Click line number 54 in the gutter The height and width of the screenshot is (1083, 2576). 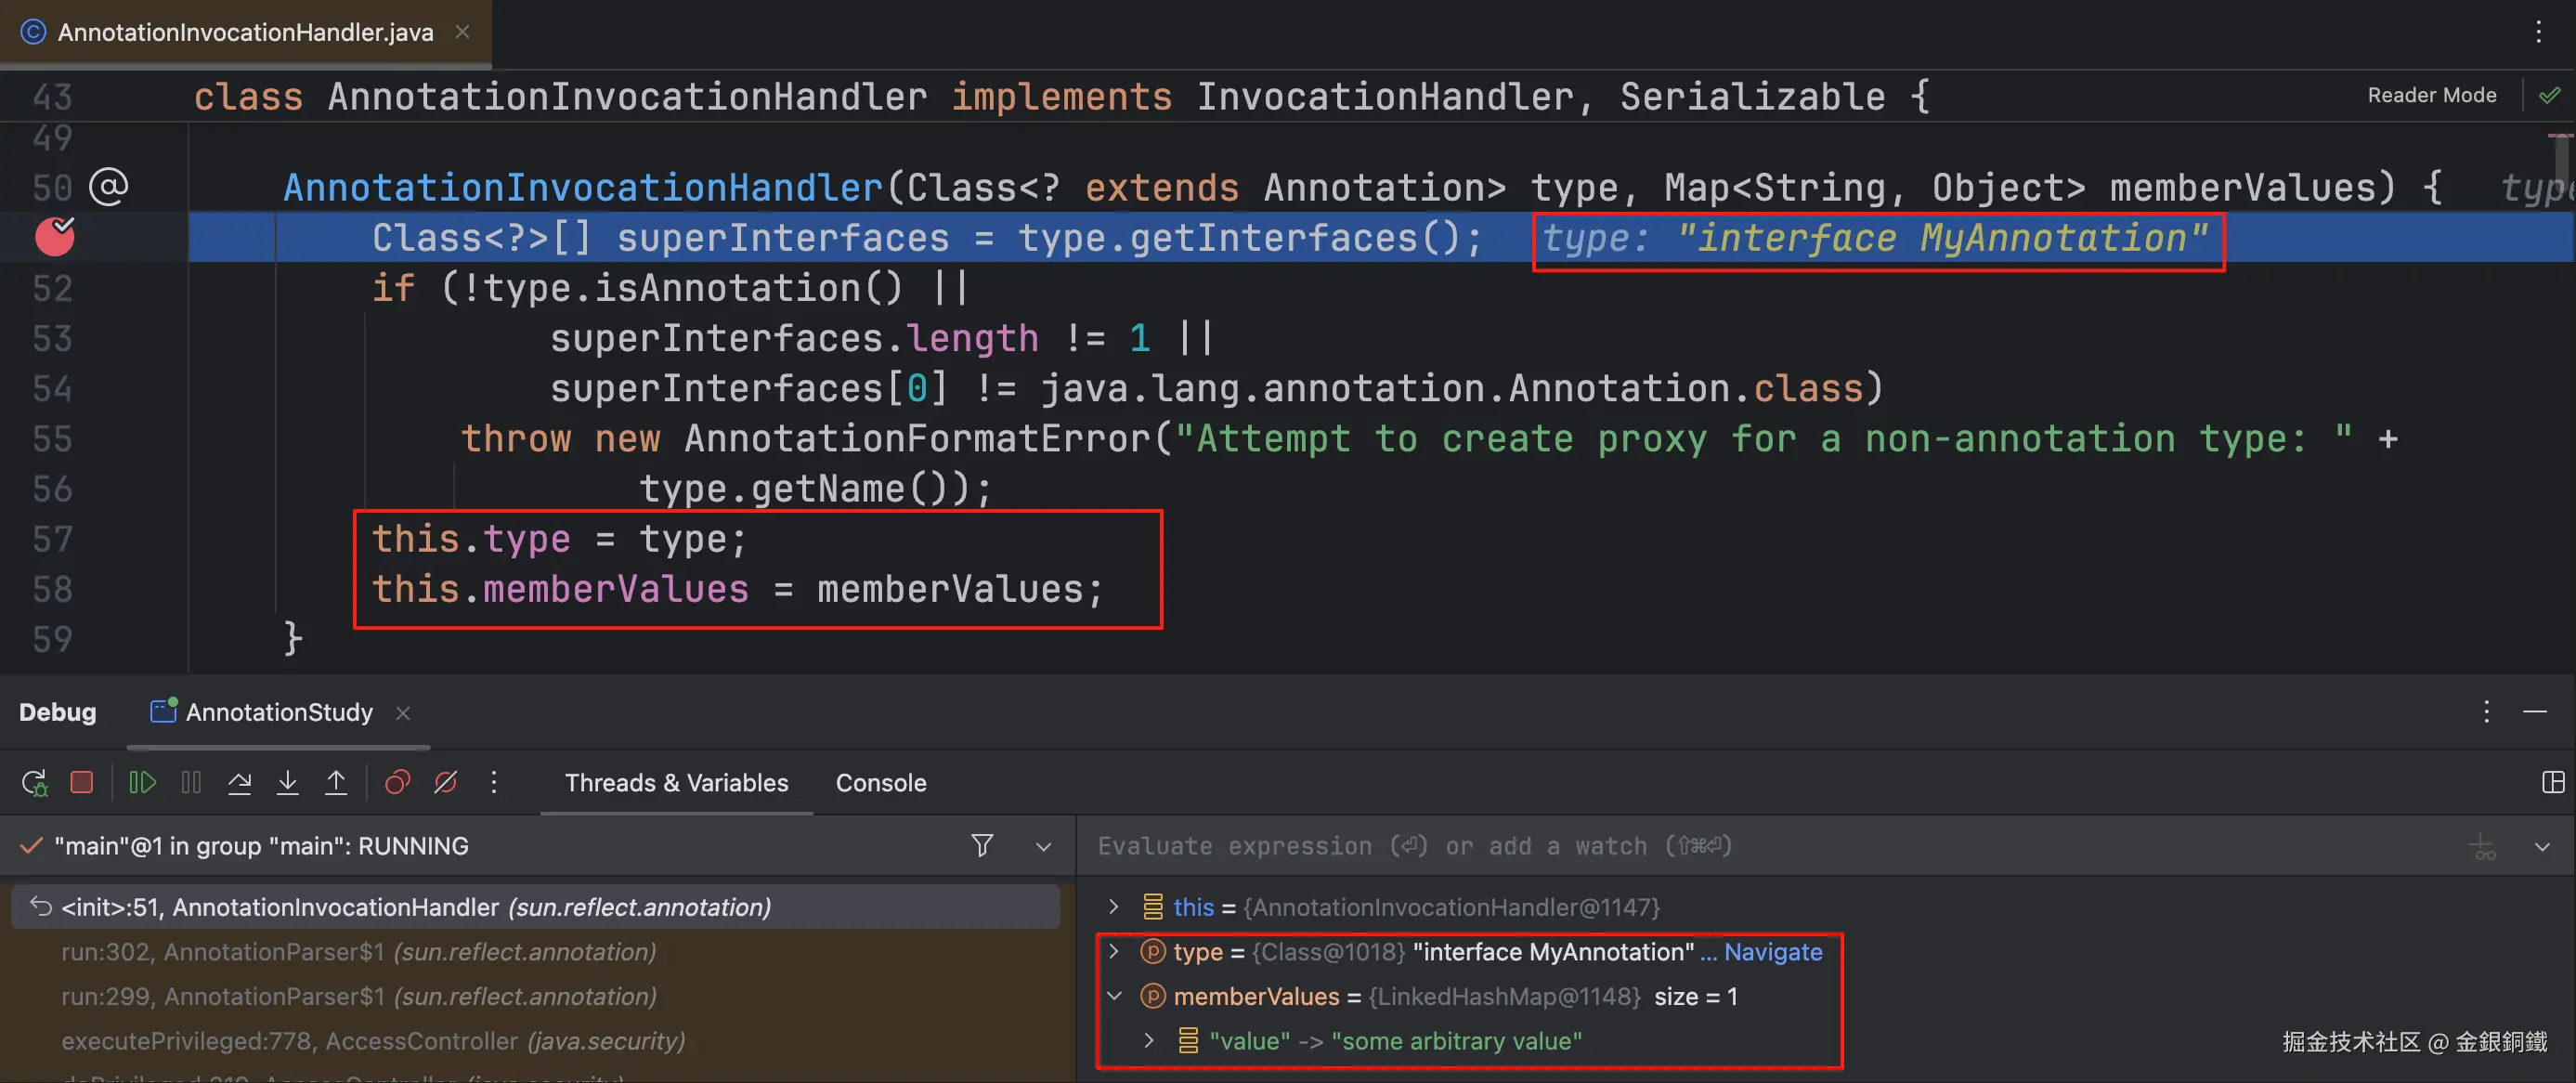point(52,389)
